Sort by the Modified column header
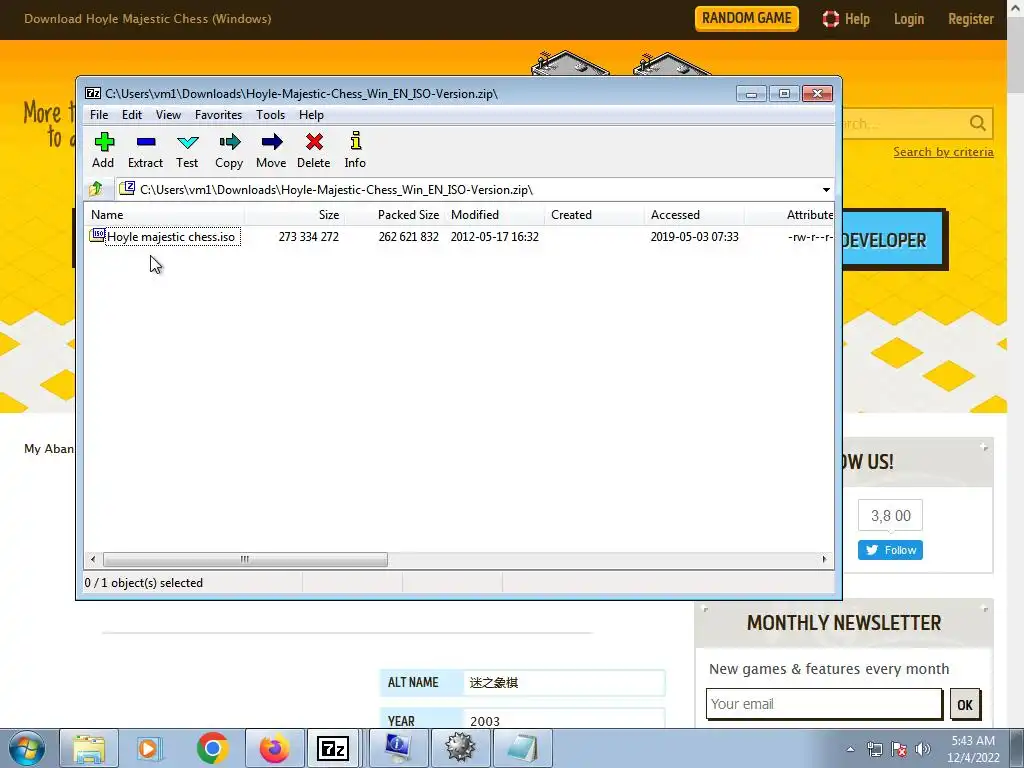 [494, 215]
